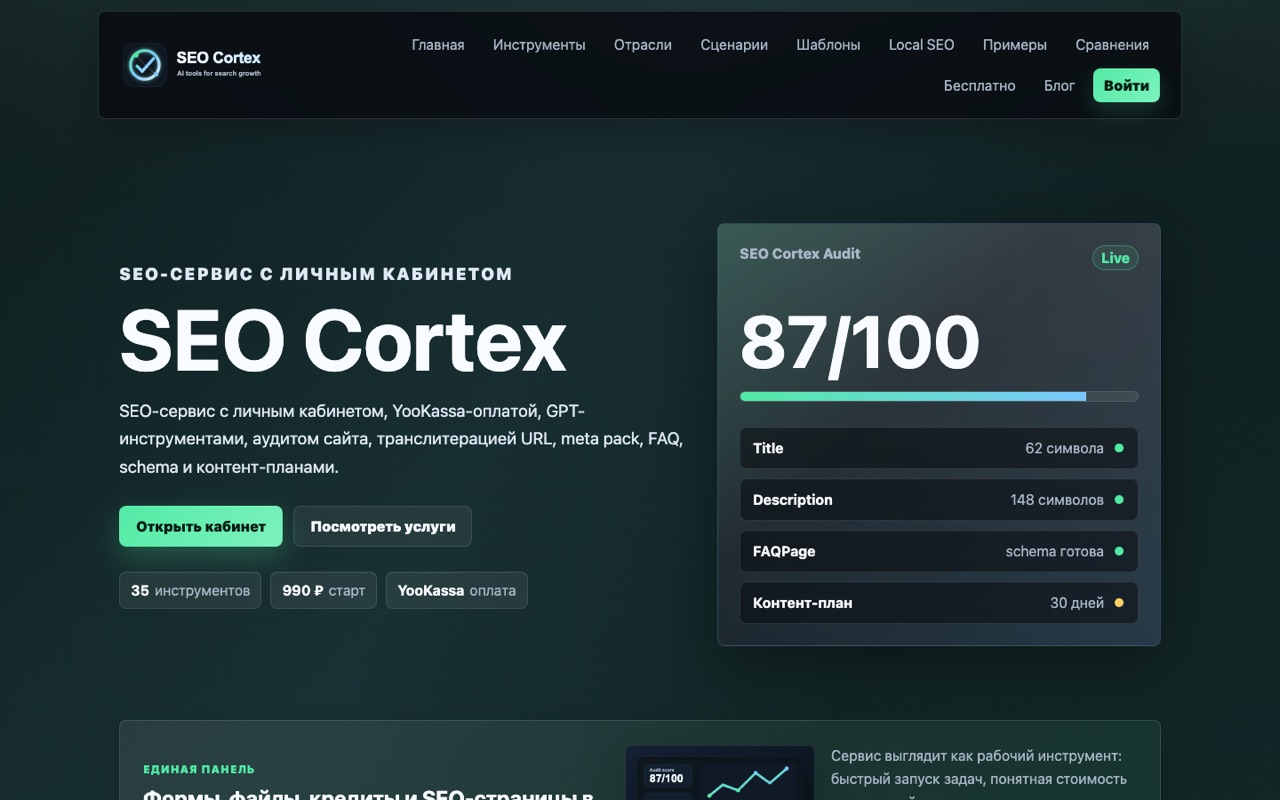
Task: Click the SEO Cortex Audit card title
Action: 800,254
